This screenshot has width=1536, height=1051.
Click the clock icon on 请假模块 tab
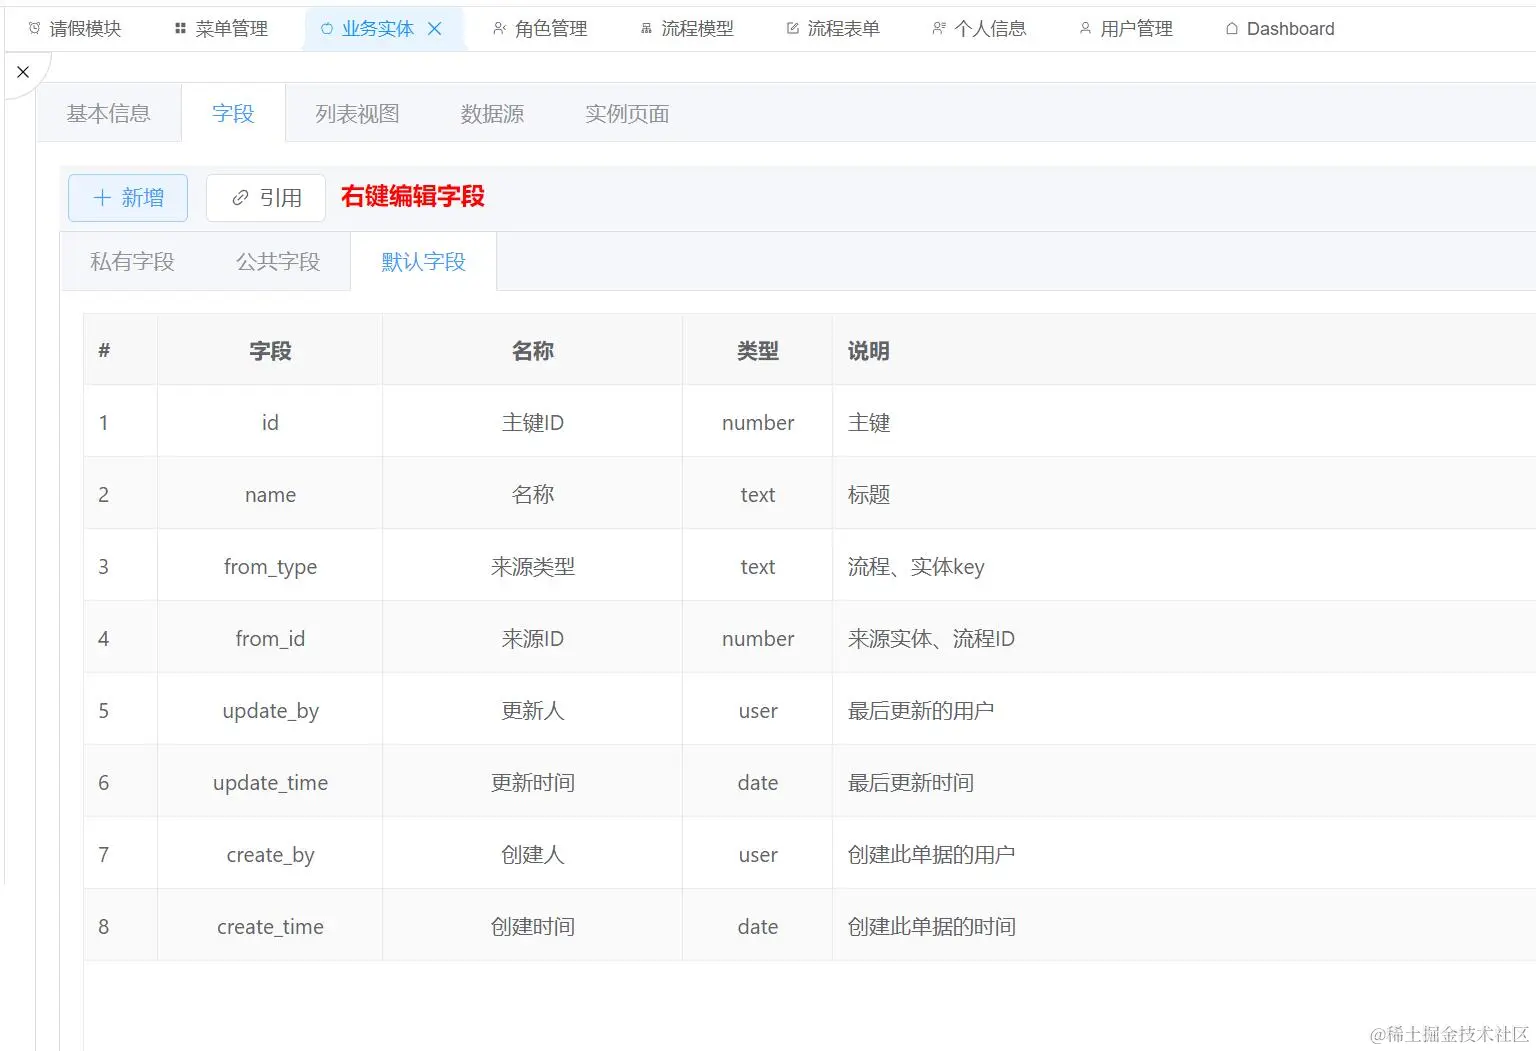click(33, 28)
